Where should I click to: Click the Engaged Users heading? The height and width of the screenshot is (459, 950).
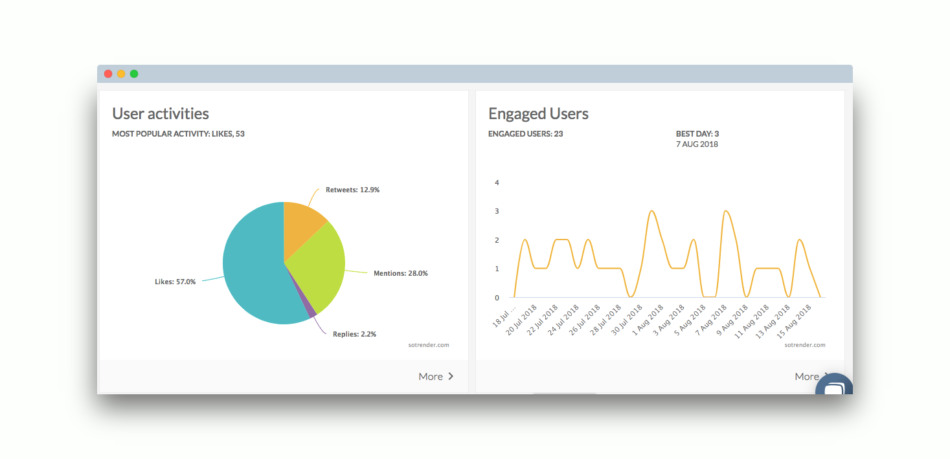tap(538, 114)
